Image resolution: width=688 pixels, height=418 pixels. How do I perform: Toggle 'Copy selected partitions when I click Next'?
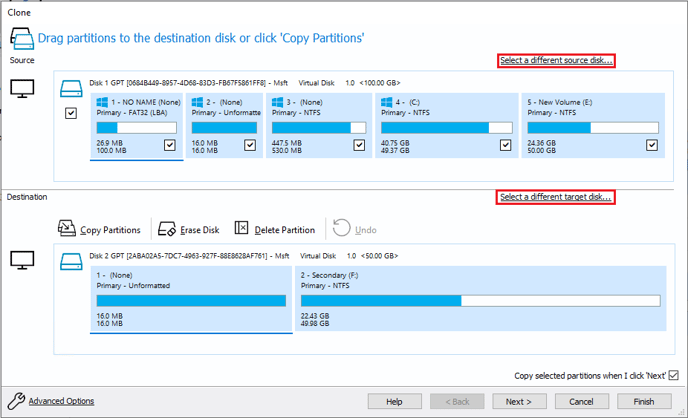click(674, 375)
